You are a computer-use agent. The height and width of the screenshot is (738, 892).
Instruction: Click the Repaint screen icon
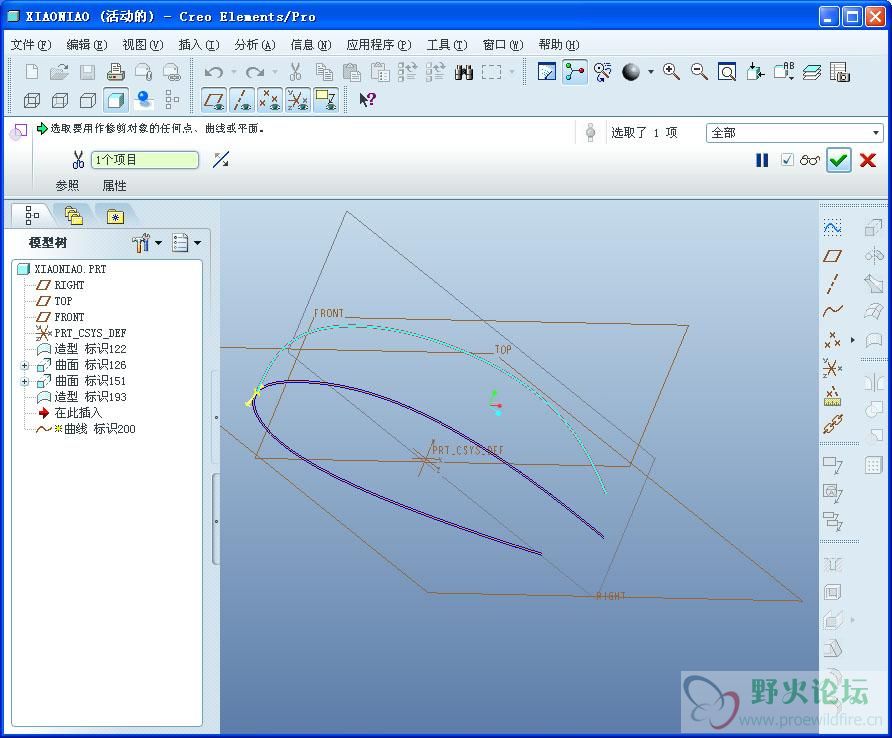click(547, 72)
